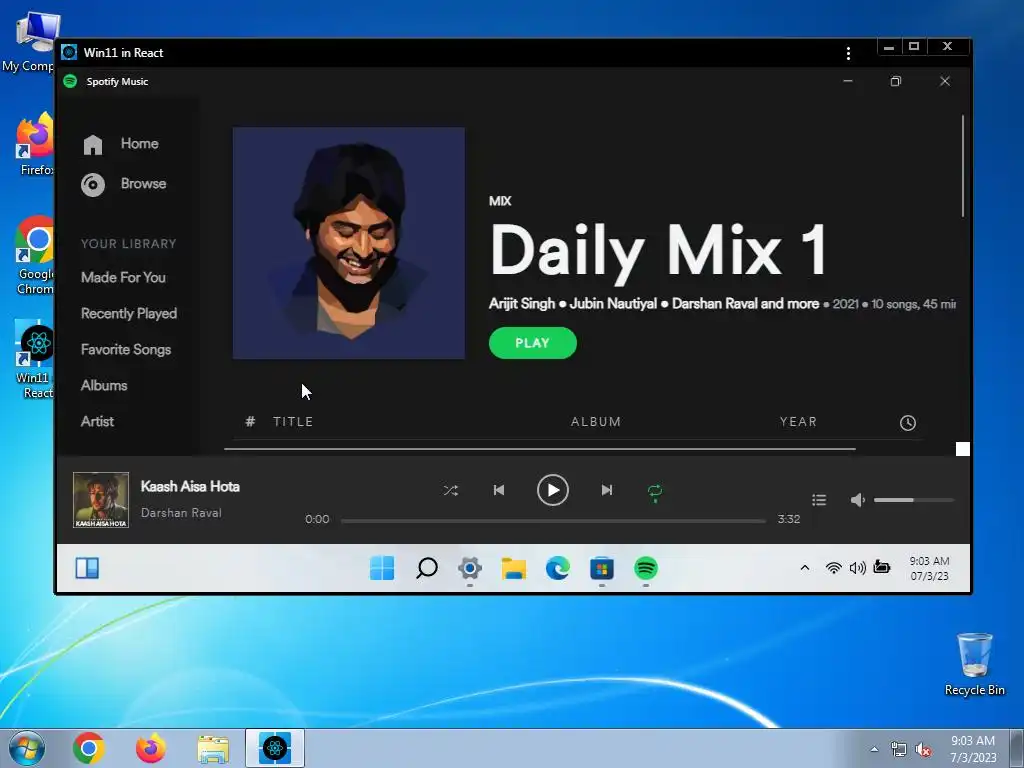Screen dimensions: 1024x768
Task: Click Spotify icon in Win11 taskbar
Action: pyautogui.click(x=646, y=568)
